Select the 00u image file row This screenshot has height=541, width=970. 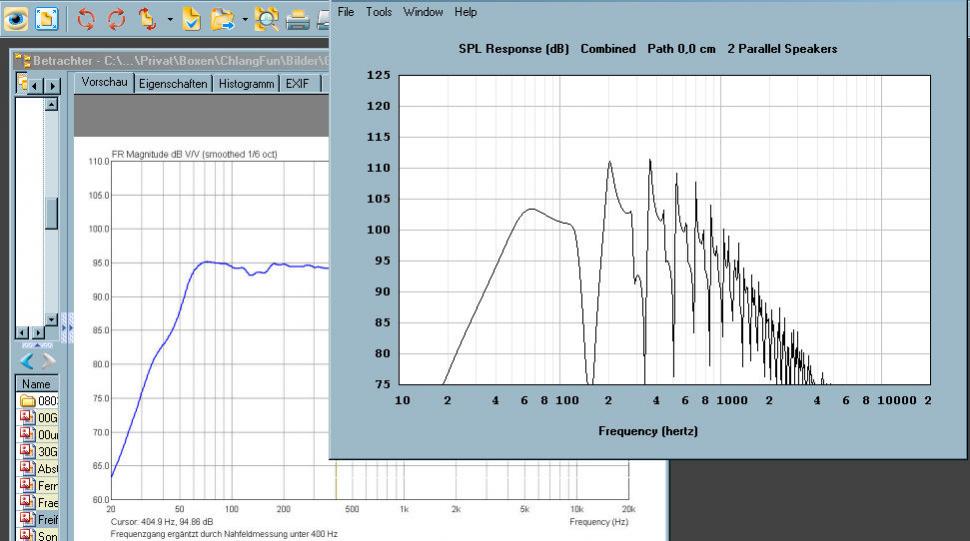[38, 435]
